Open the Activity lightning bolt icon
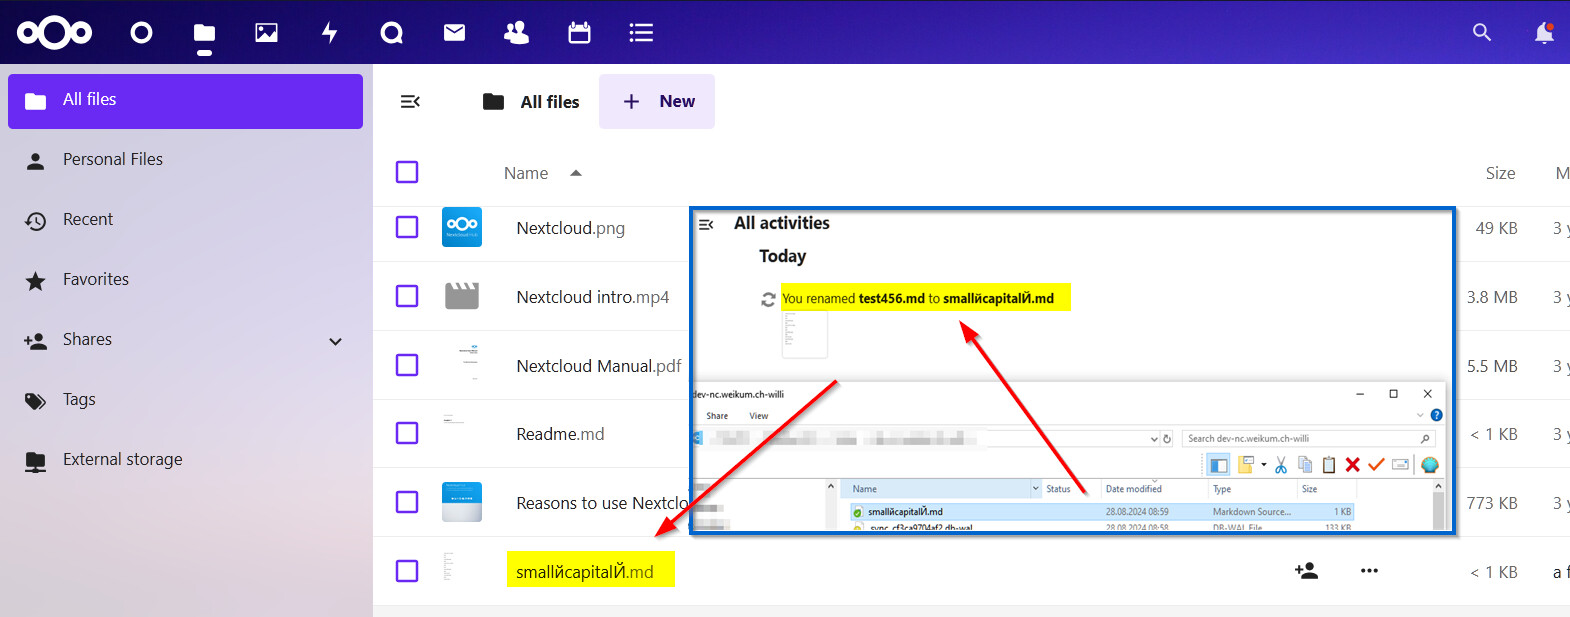The image size is (1570, 617). (x=329, y=33)
